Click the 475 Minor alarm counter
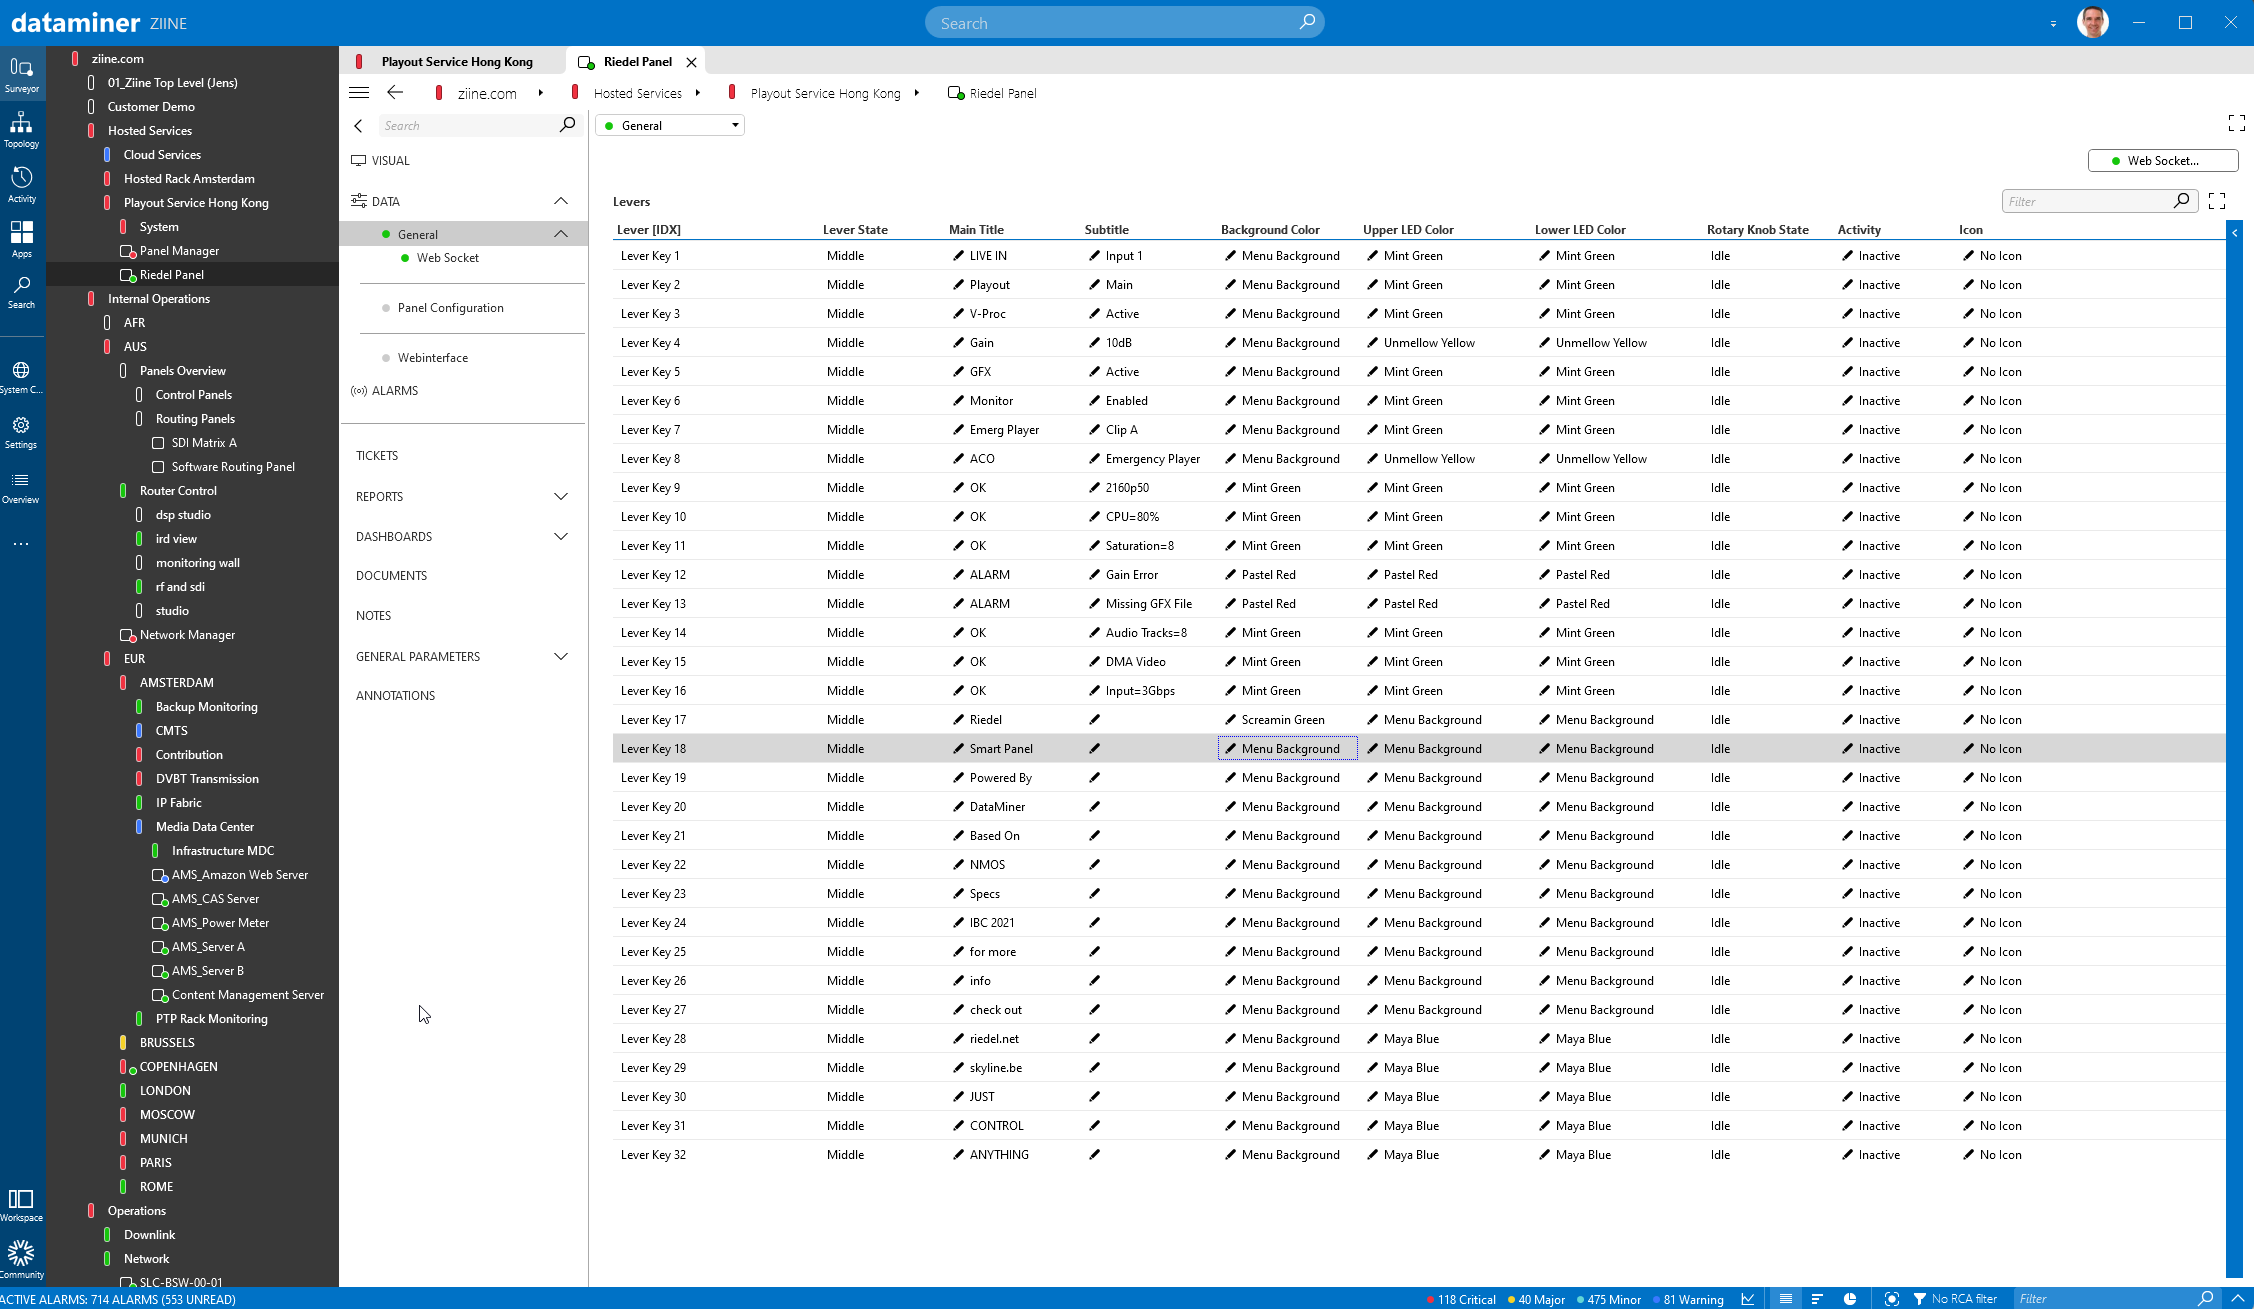This screenshot has width=2254, height=1309. pos(1609,1299)
